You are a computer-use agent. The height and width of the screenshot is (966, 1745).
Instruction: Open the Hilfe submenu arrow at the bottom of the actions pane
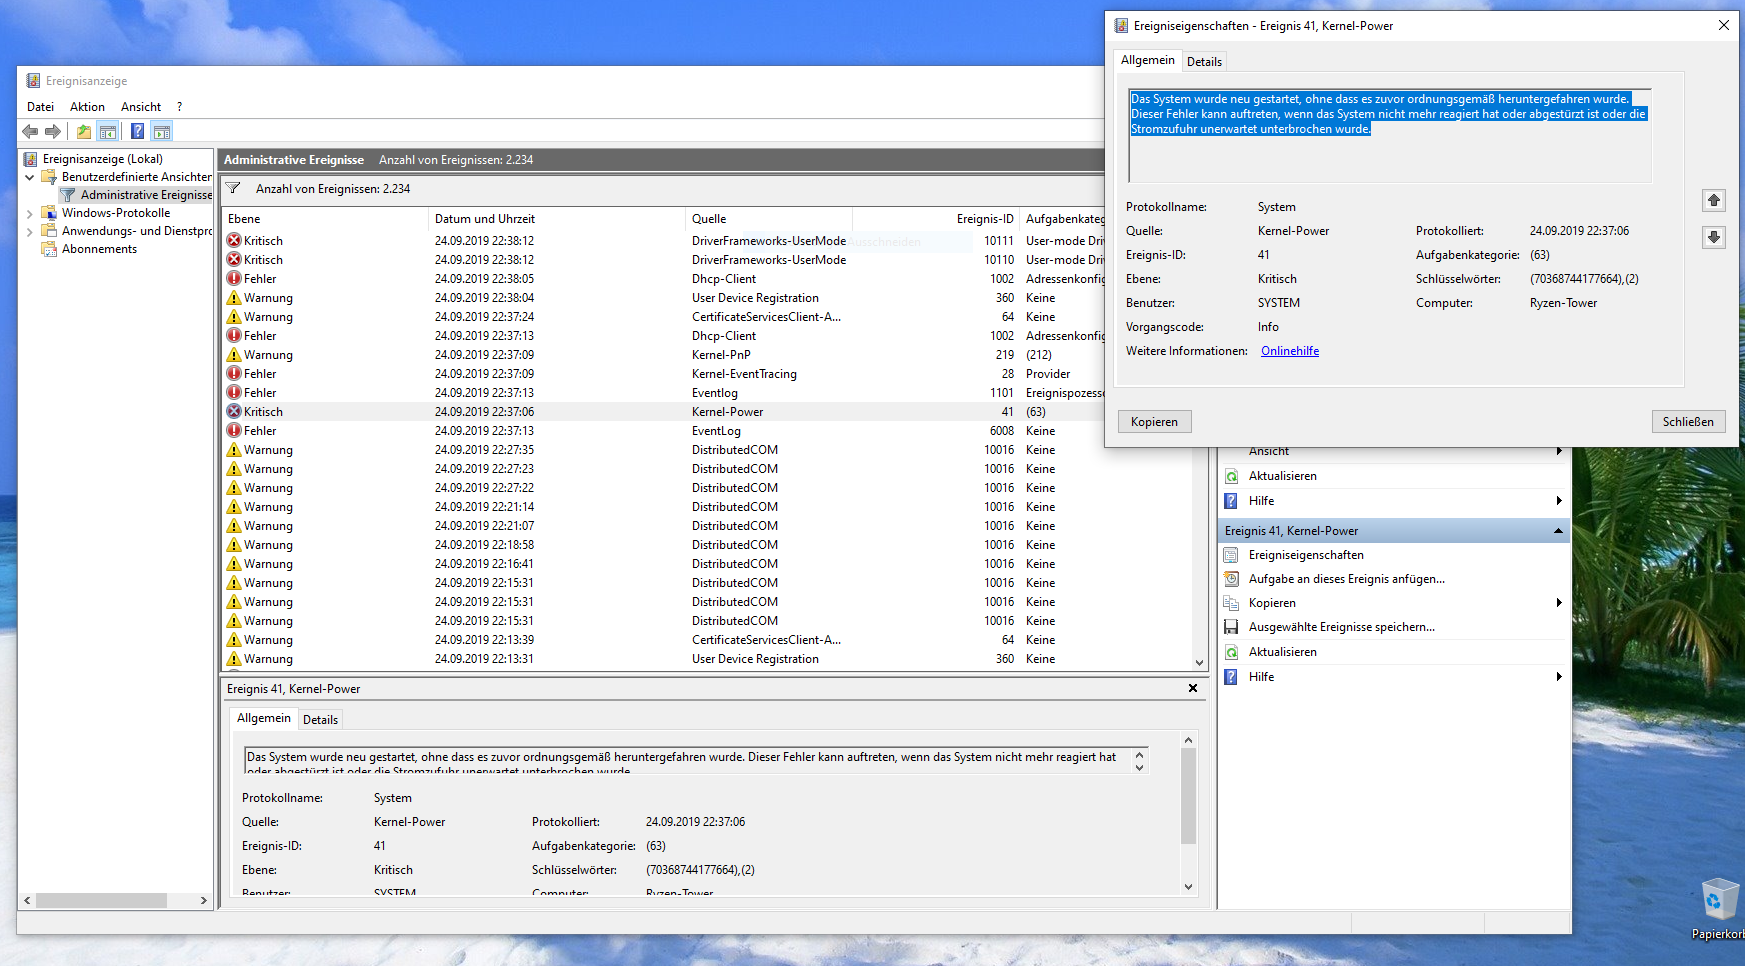pyautogui.click(x=1559, y=677)
